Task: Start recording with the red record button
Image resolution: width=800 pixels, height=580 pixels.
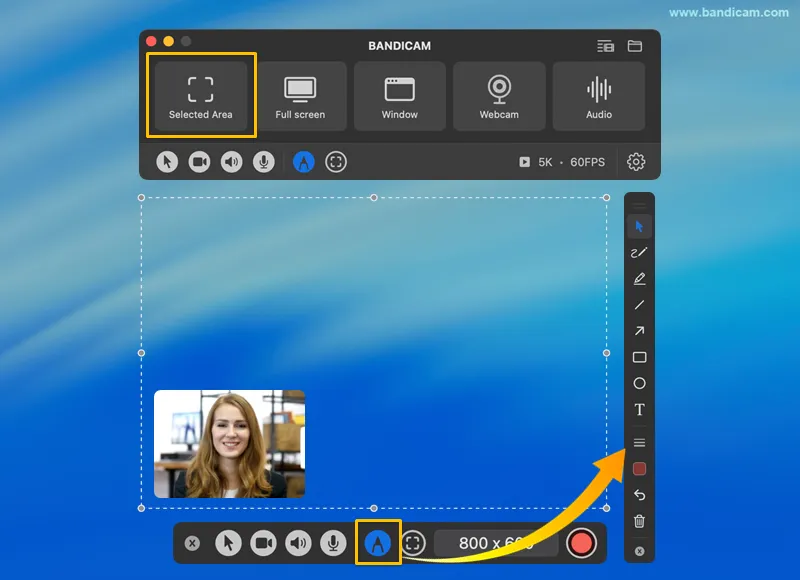Action: 581,543
